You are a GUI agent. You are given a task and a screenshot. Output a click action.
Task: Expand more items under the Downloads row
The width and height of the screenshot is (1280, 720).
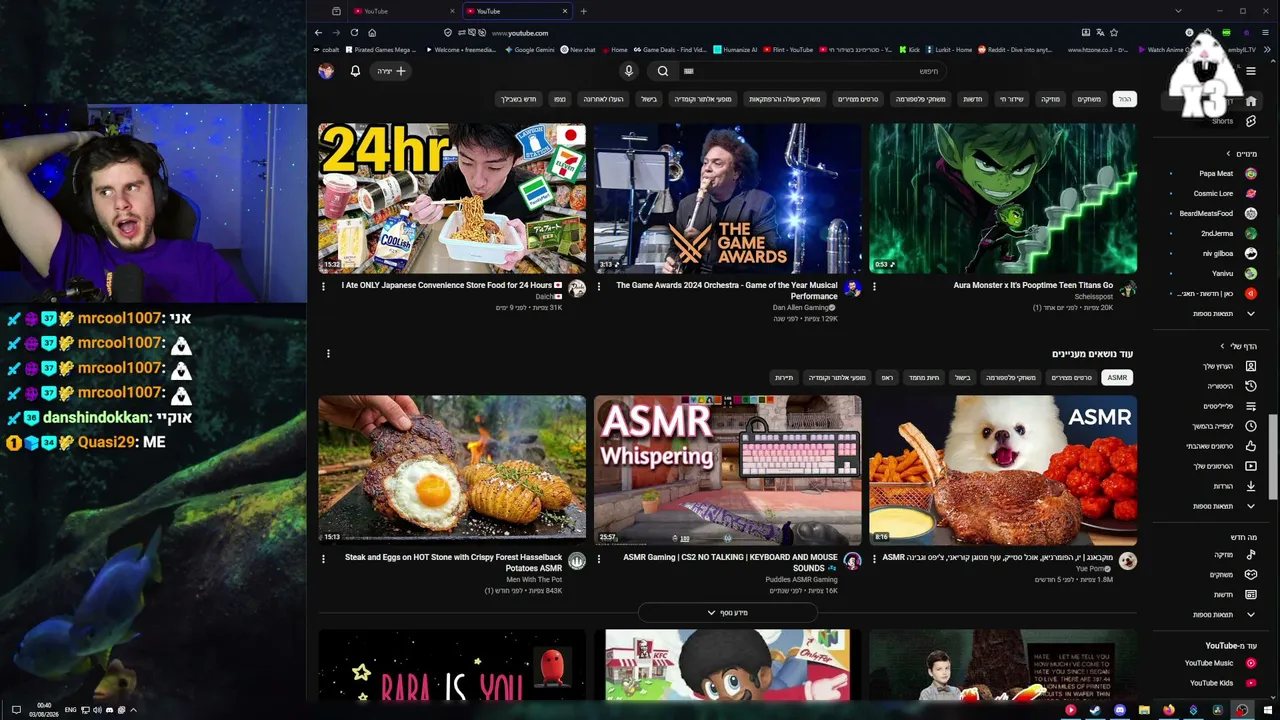(x=1224, y=506)
